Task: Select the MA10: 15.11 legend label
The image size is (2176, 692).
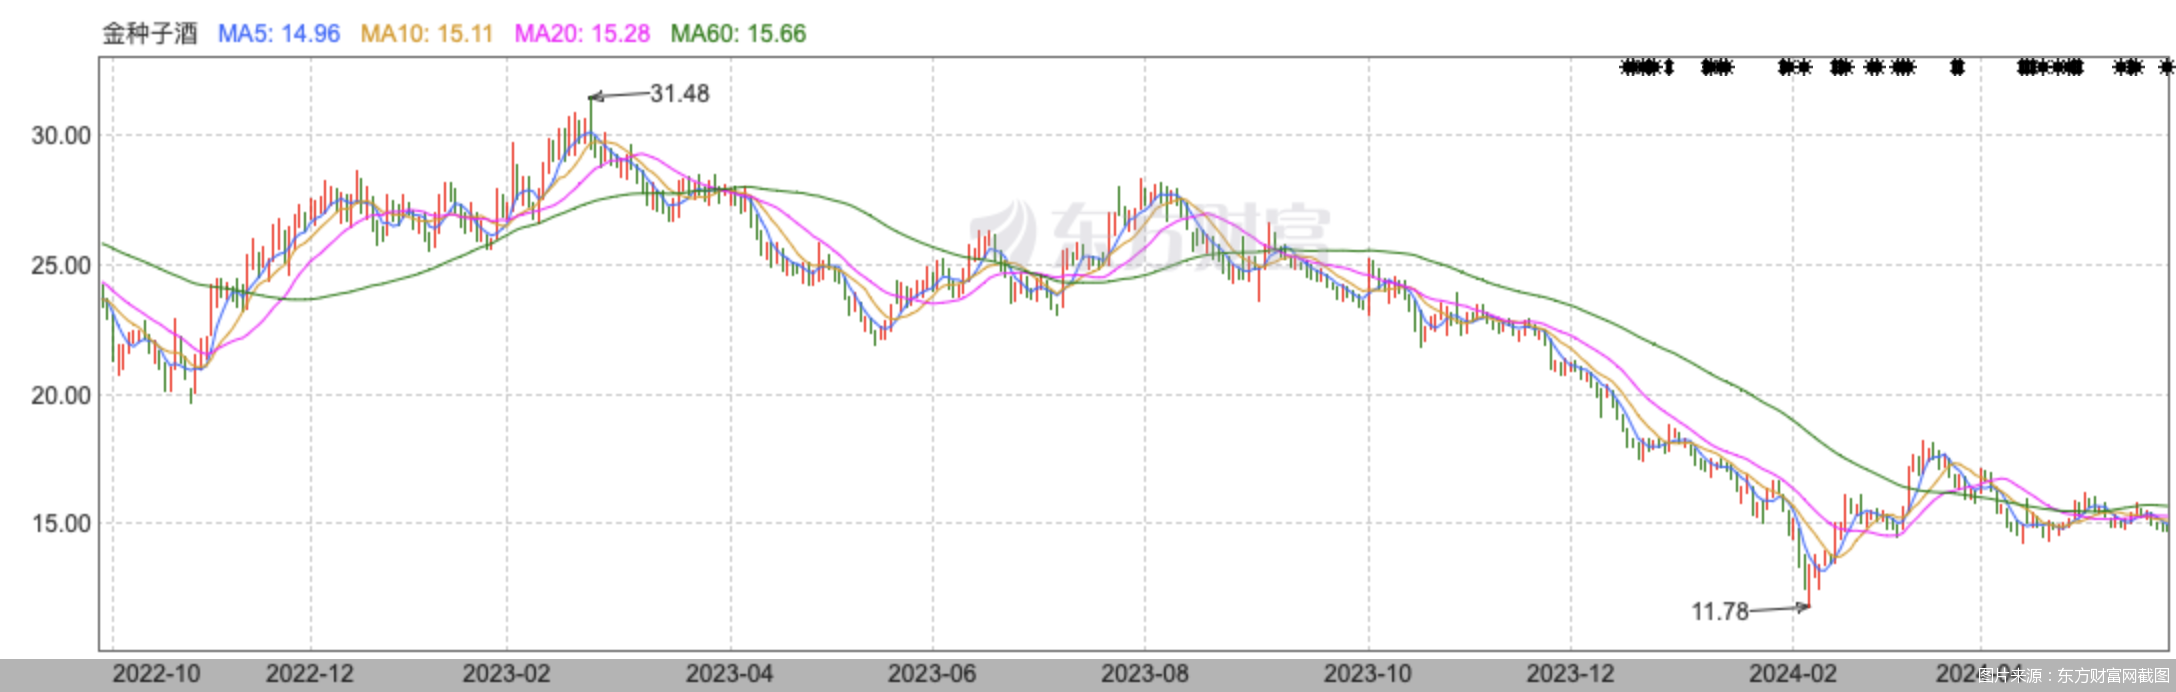Action: coord(427,34)
